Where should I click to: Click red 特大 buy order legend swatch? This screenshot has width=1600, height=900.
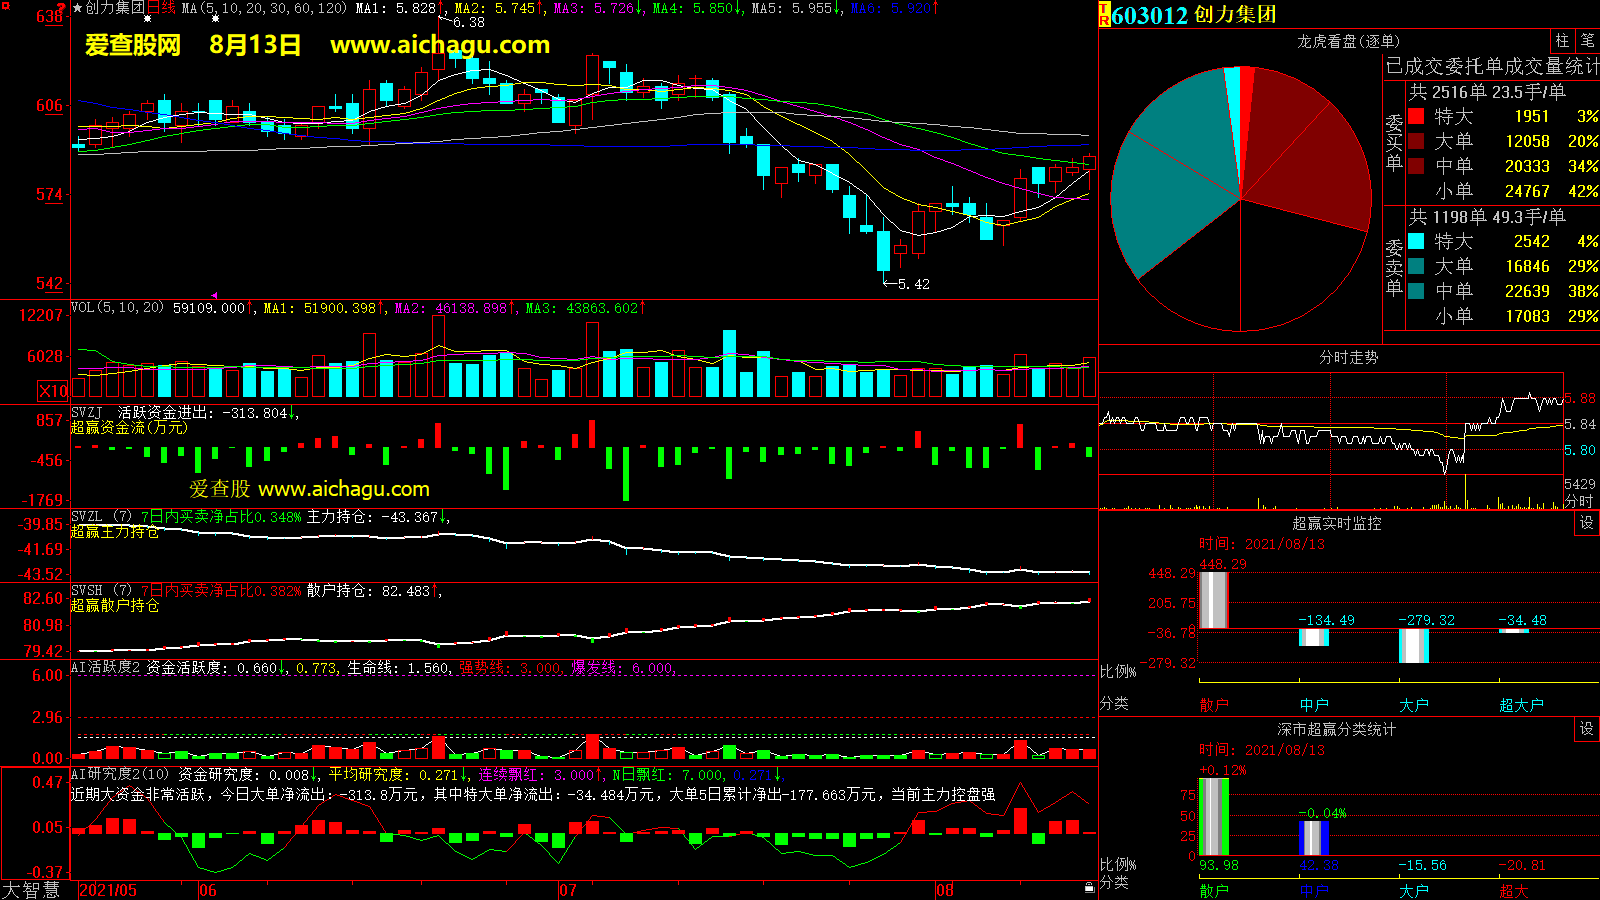tap(1416, 117)
